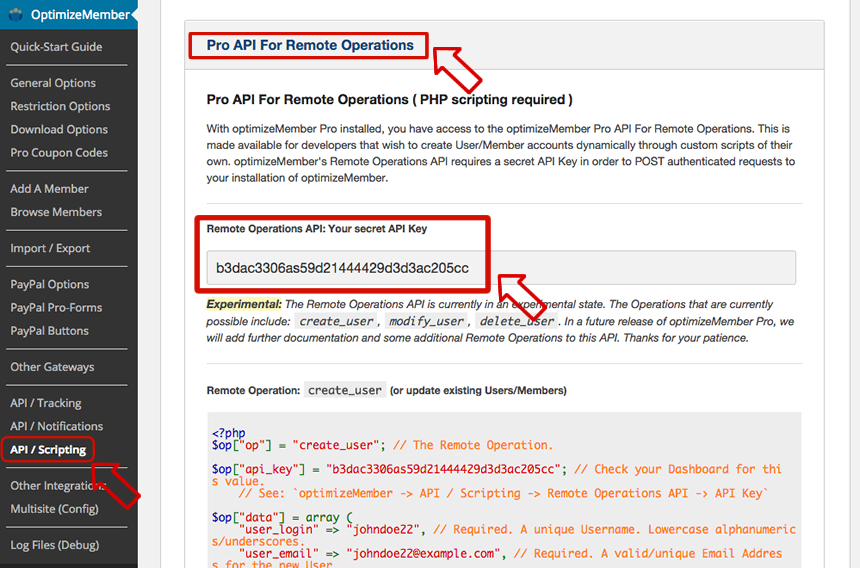Open Browse Members list
Image resolution: width=860 pixels, height=568 pixels.
pyautogui.click(x=56, y=212)
